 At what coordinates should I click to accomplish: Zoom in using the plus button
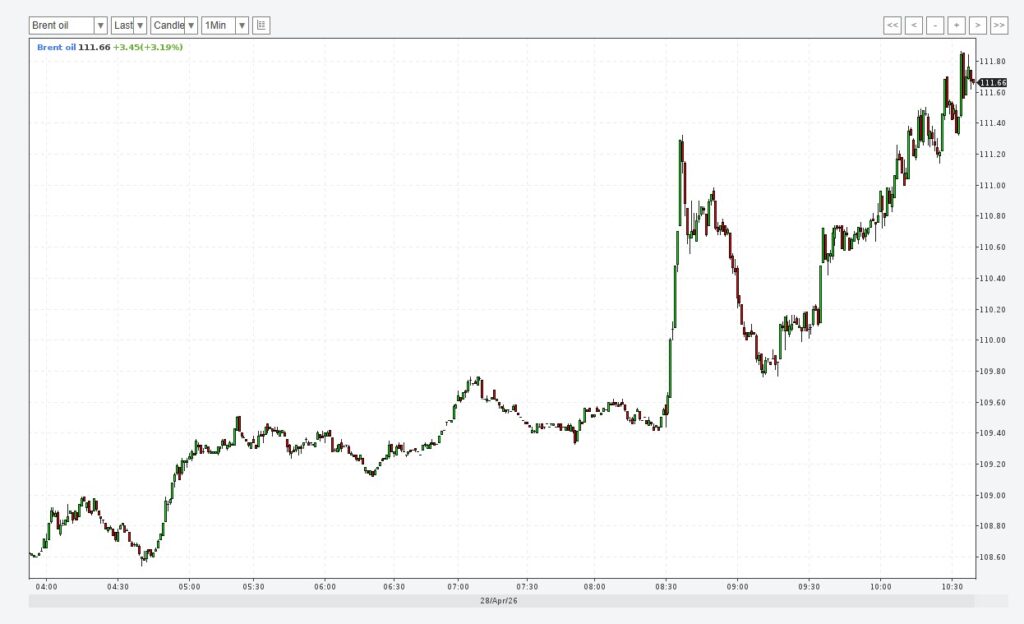tap(956, 25)
